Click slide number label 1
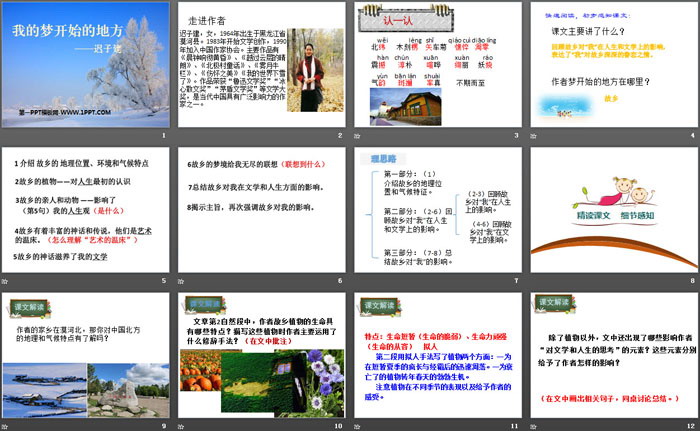Screen dimensions: 700x431 click(x=164, y=135)
